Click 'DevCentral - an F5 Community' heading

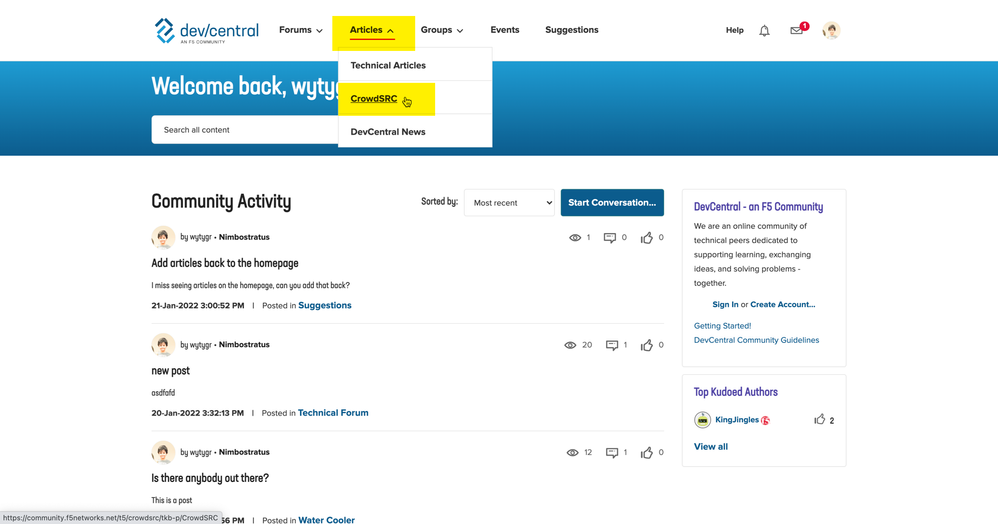click(758, 207)
